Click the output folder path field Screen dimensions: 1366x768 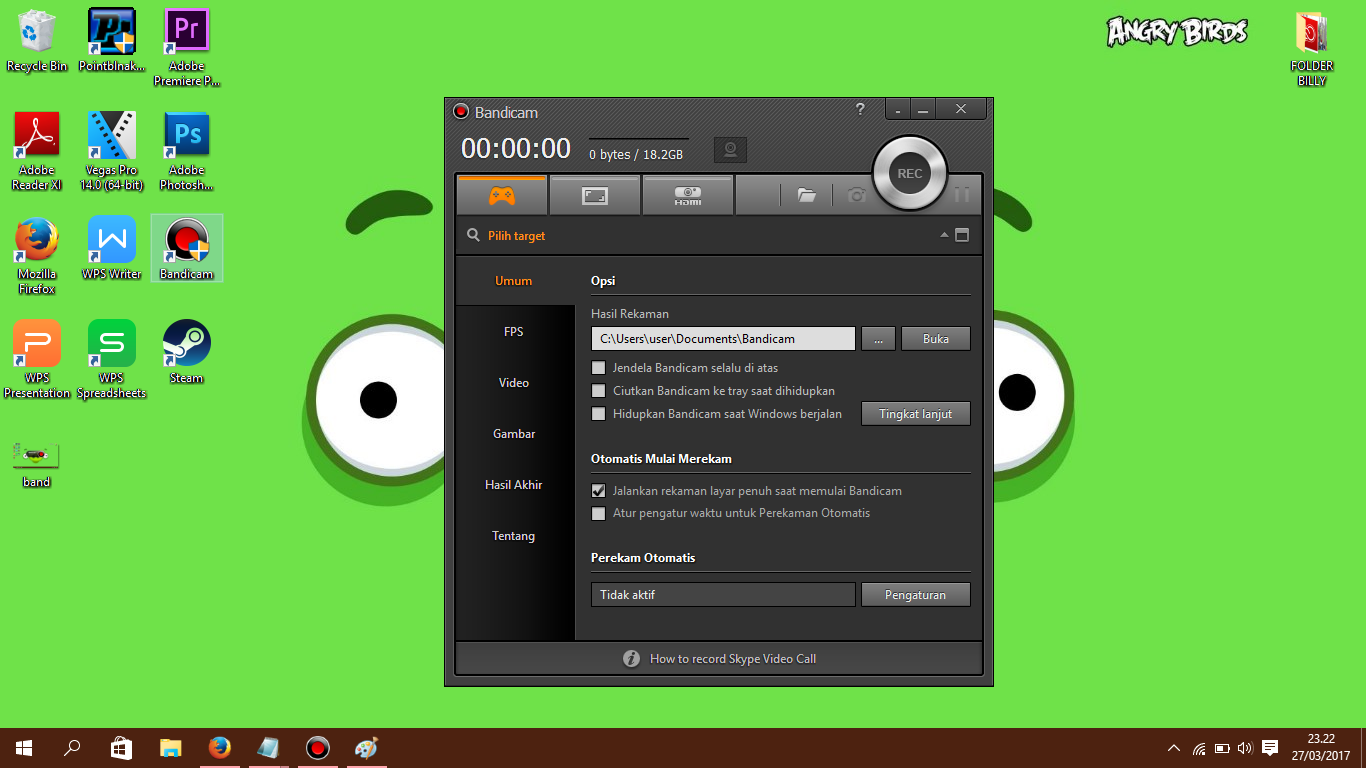point(723,339)
